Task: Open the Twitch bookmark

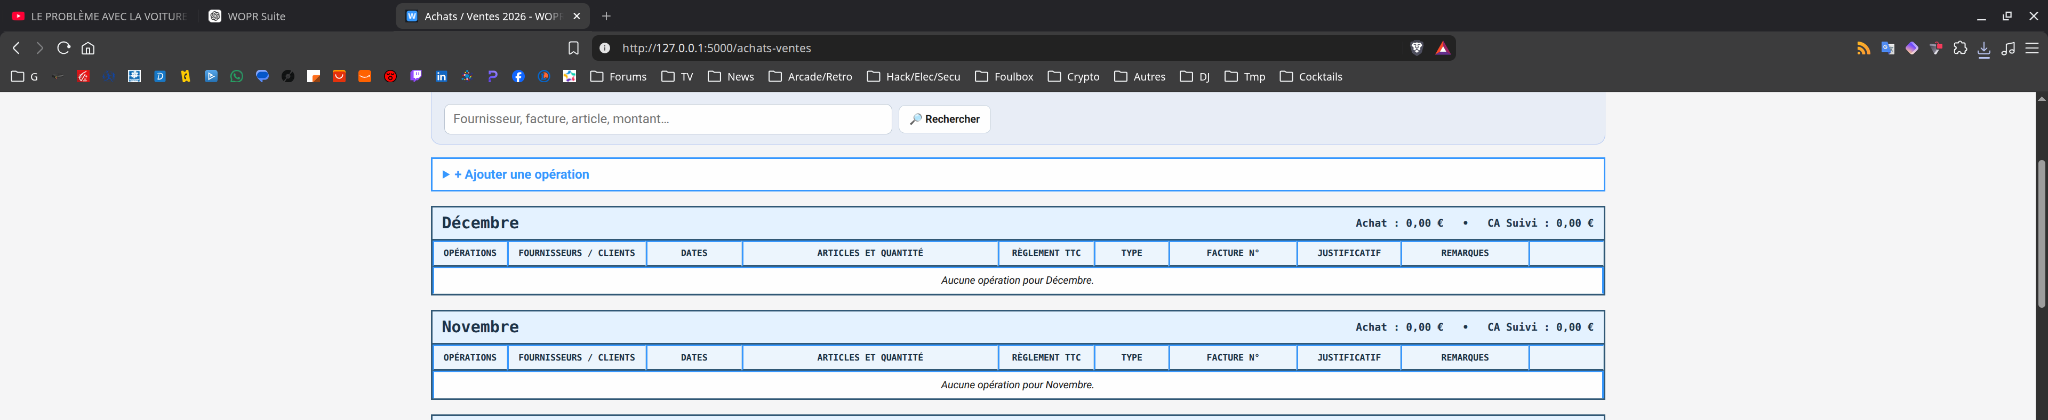Action: point(416,76)
